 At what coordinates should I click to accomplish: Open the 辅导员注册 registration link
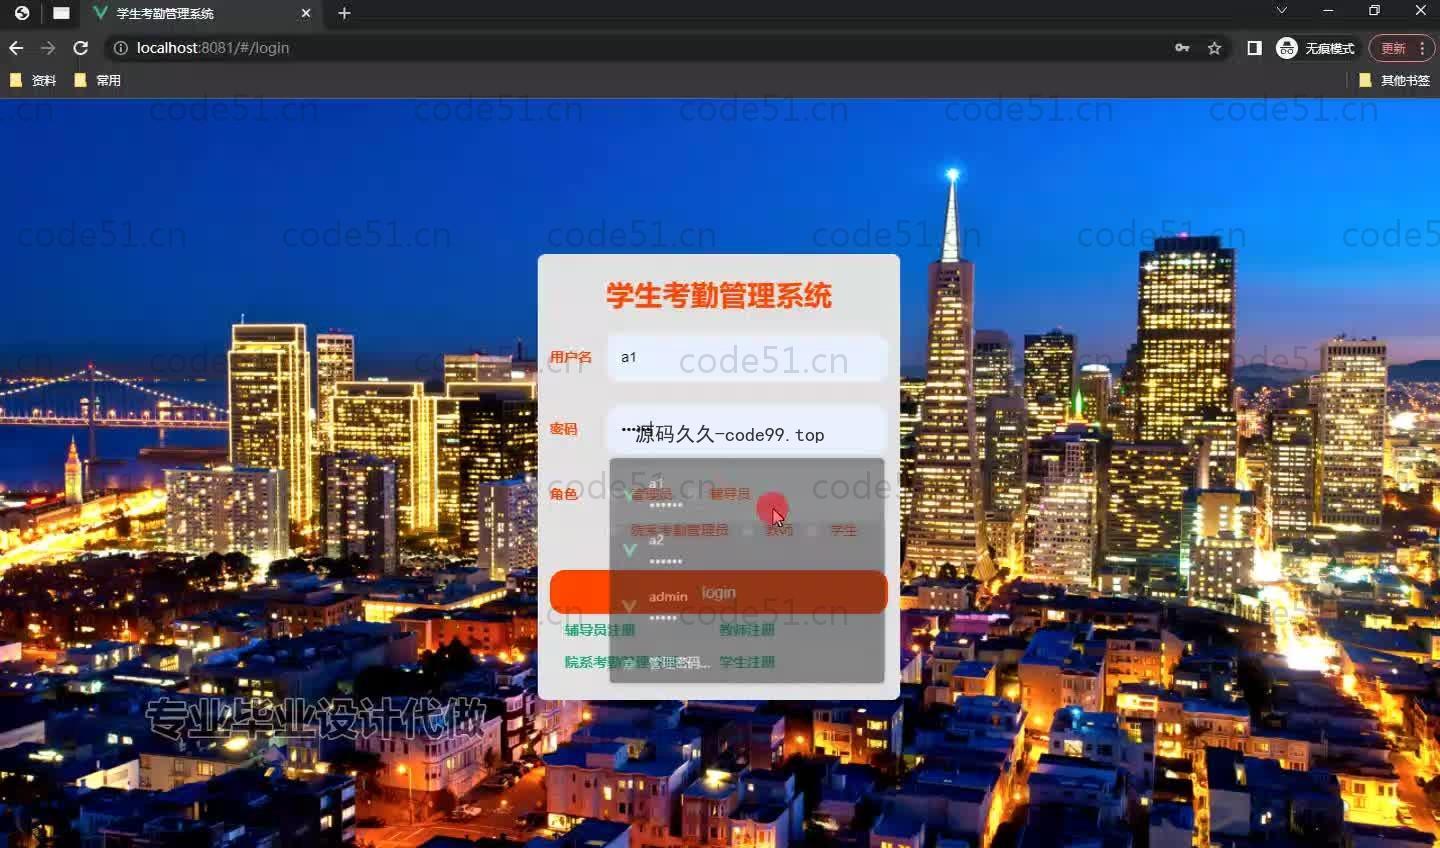[599, 630]
